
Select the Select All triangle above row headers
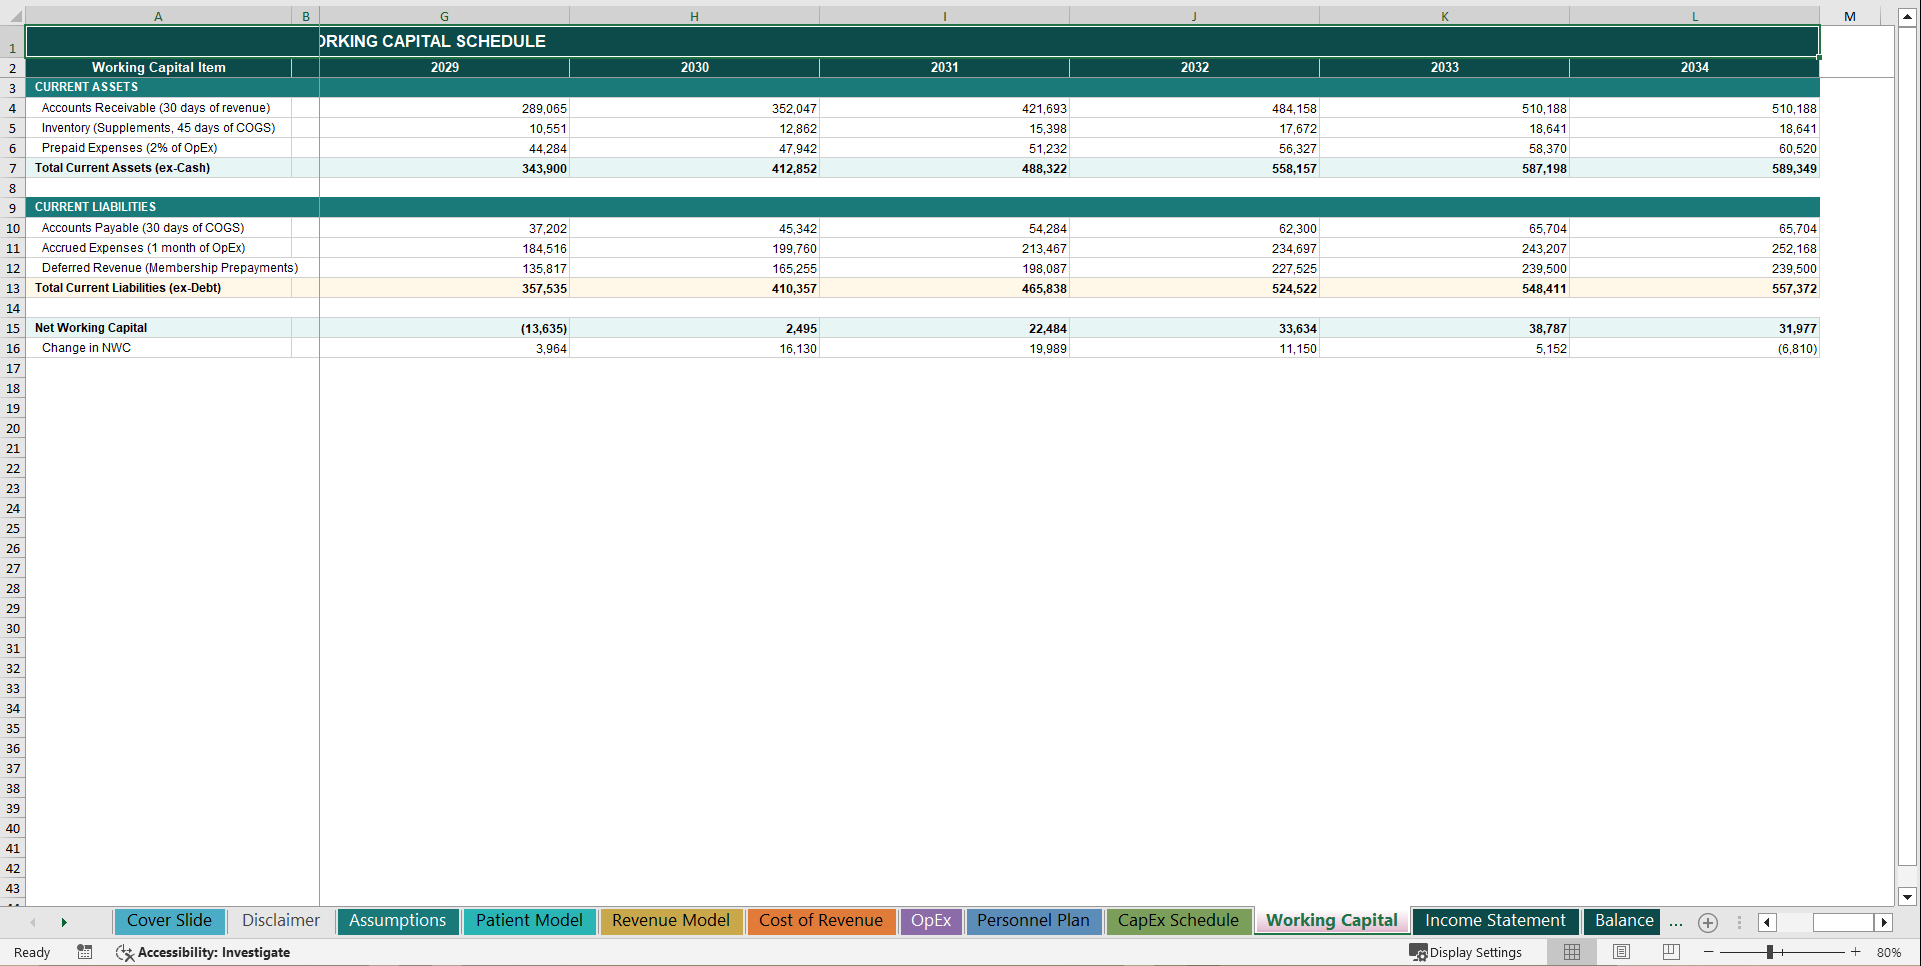click(13, 15)
